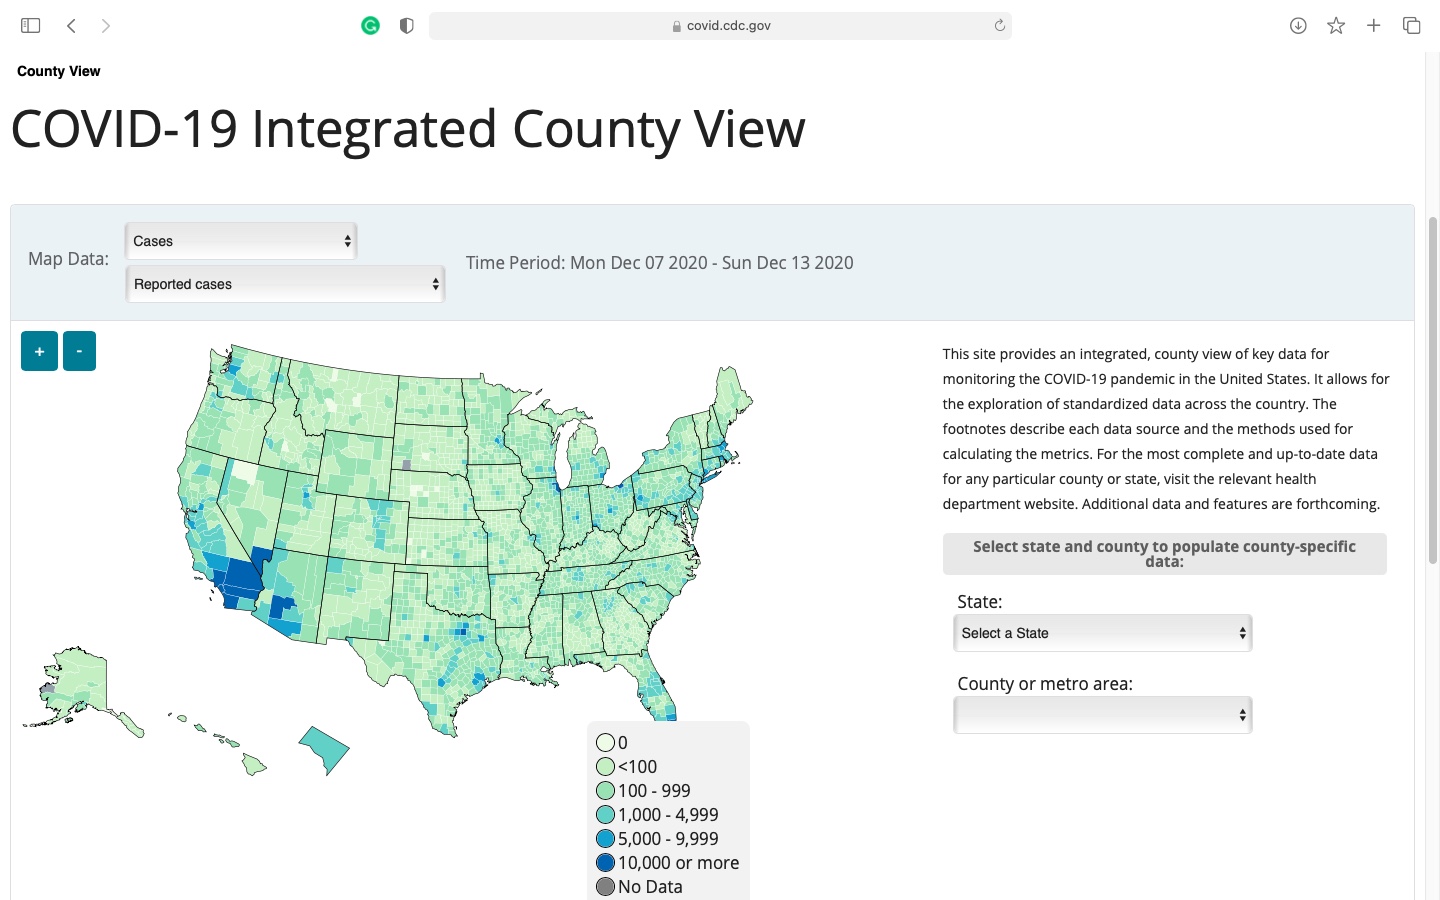Zoom in on the map
This screenshot has height=900, width=1440.
39,350
